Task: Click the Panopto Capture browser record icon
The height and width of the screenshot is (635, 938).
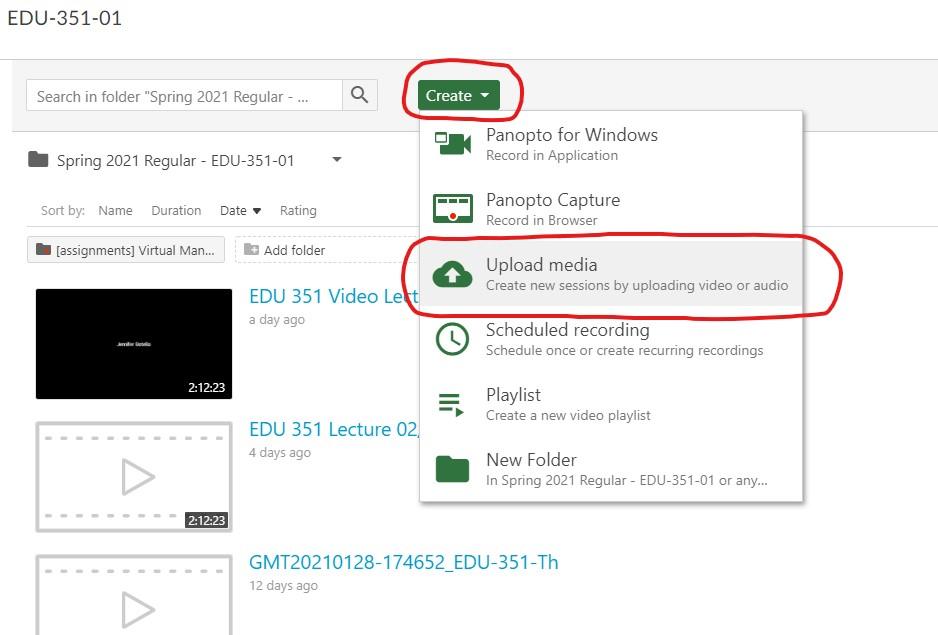Action: point(452,208)
